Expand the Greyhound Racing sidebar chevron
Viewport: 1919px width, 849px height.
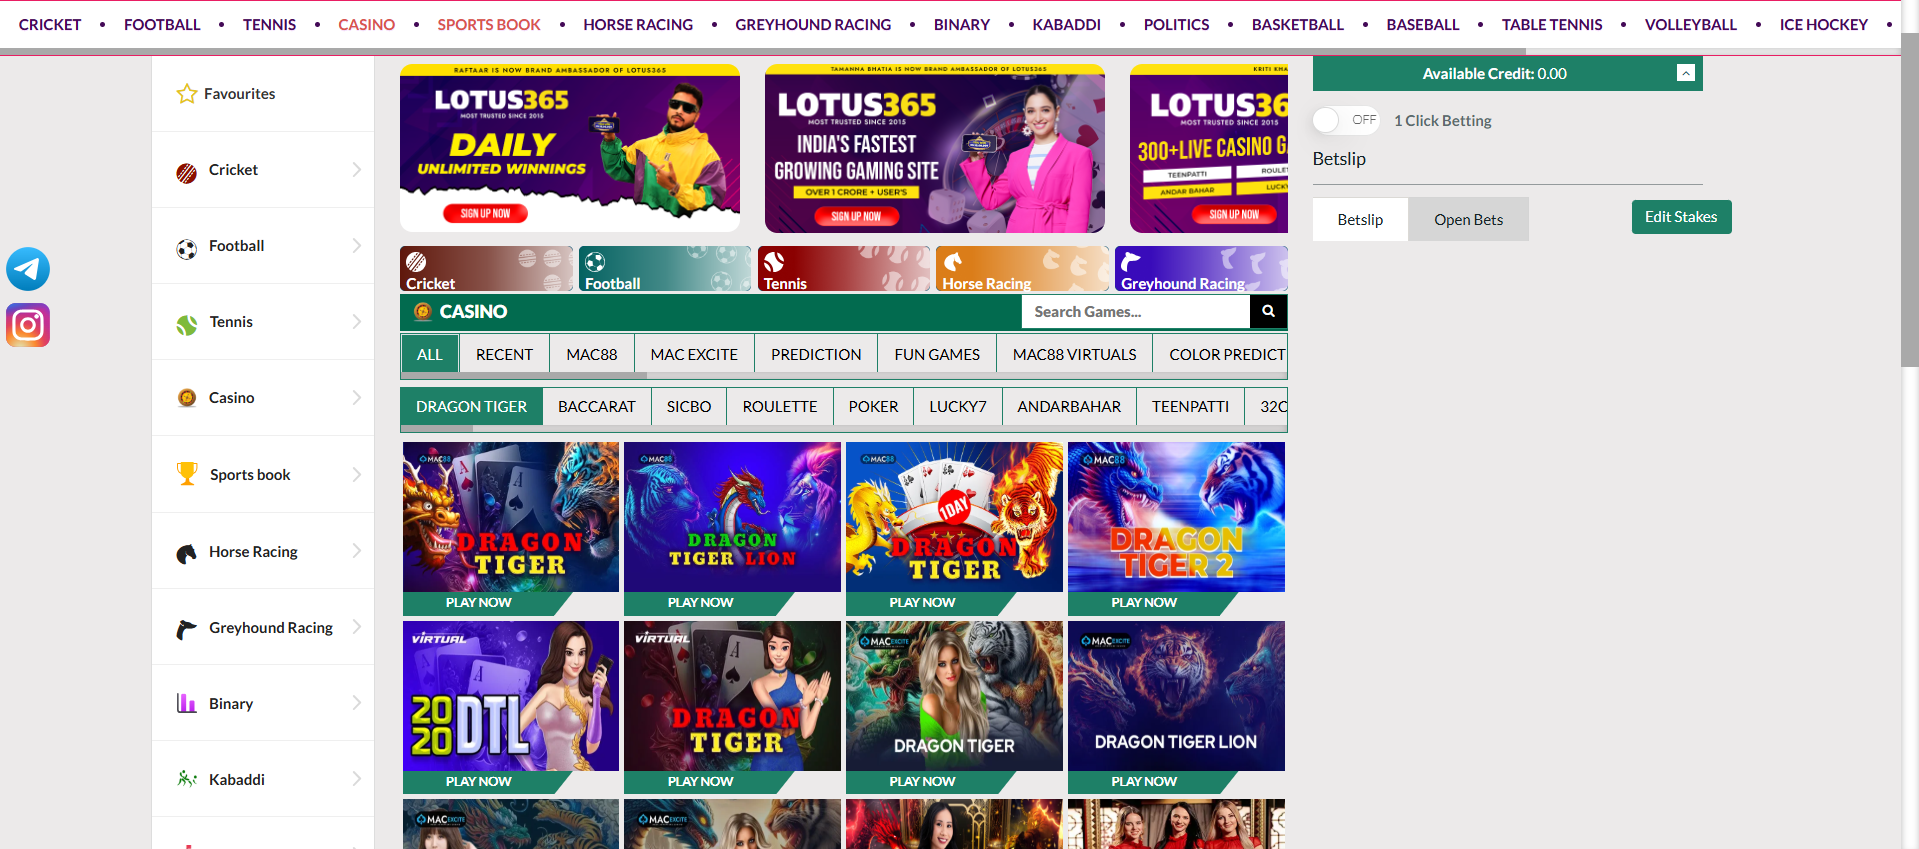coord(357,627)
